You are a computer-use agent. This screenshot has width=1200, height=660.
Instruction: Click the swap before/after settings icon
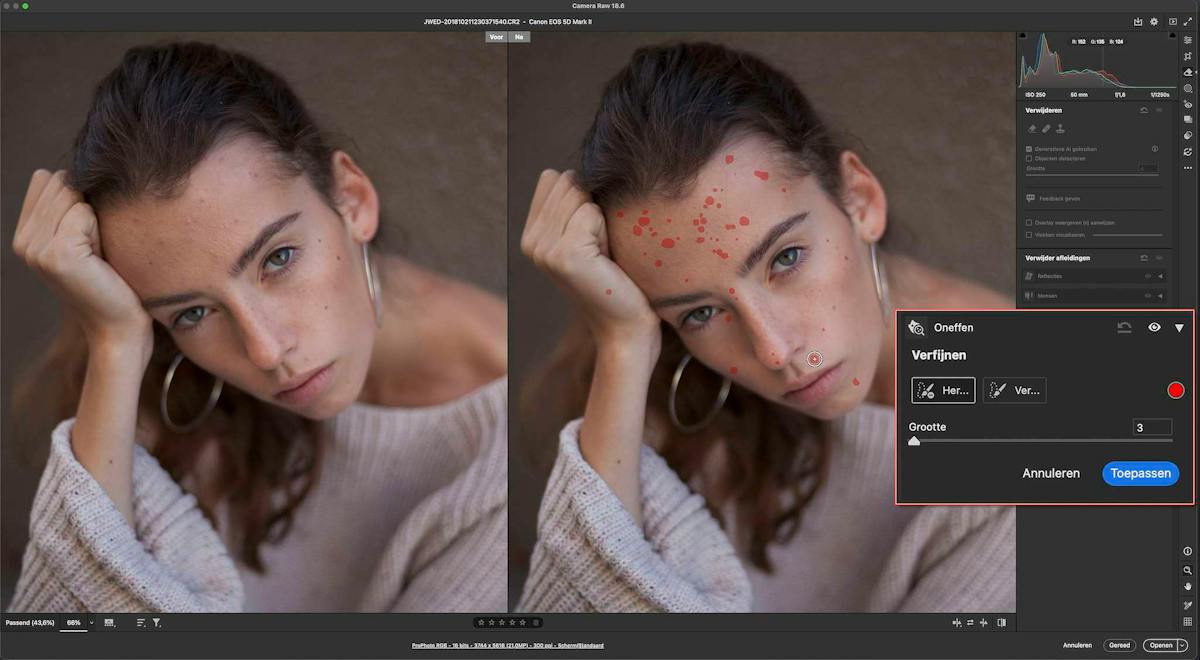pos(970,623)
